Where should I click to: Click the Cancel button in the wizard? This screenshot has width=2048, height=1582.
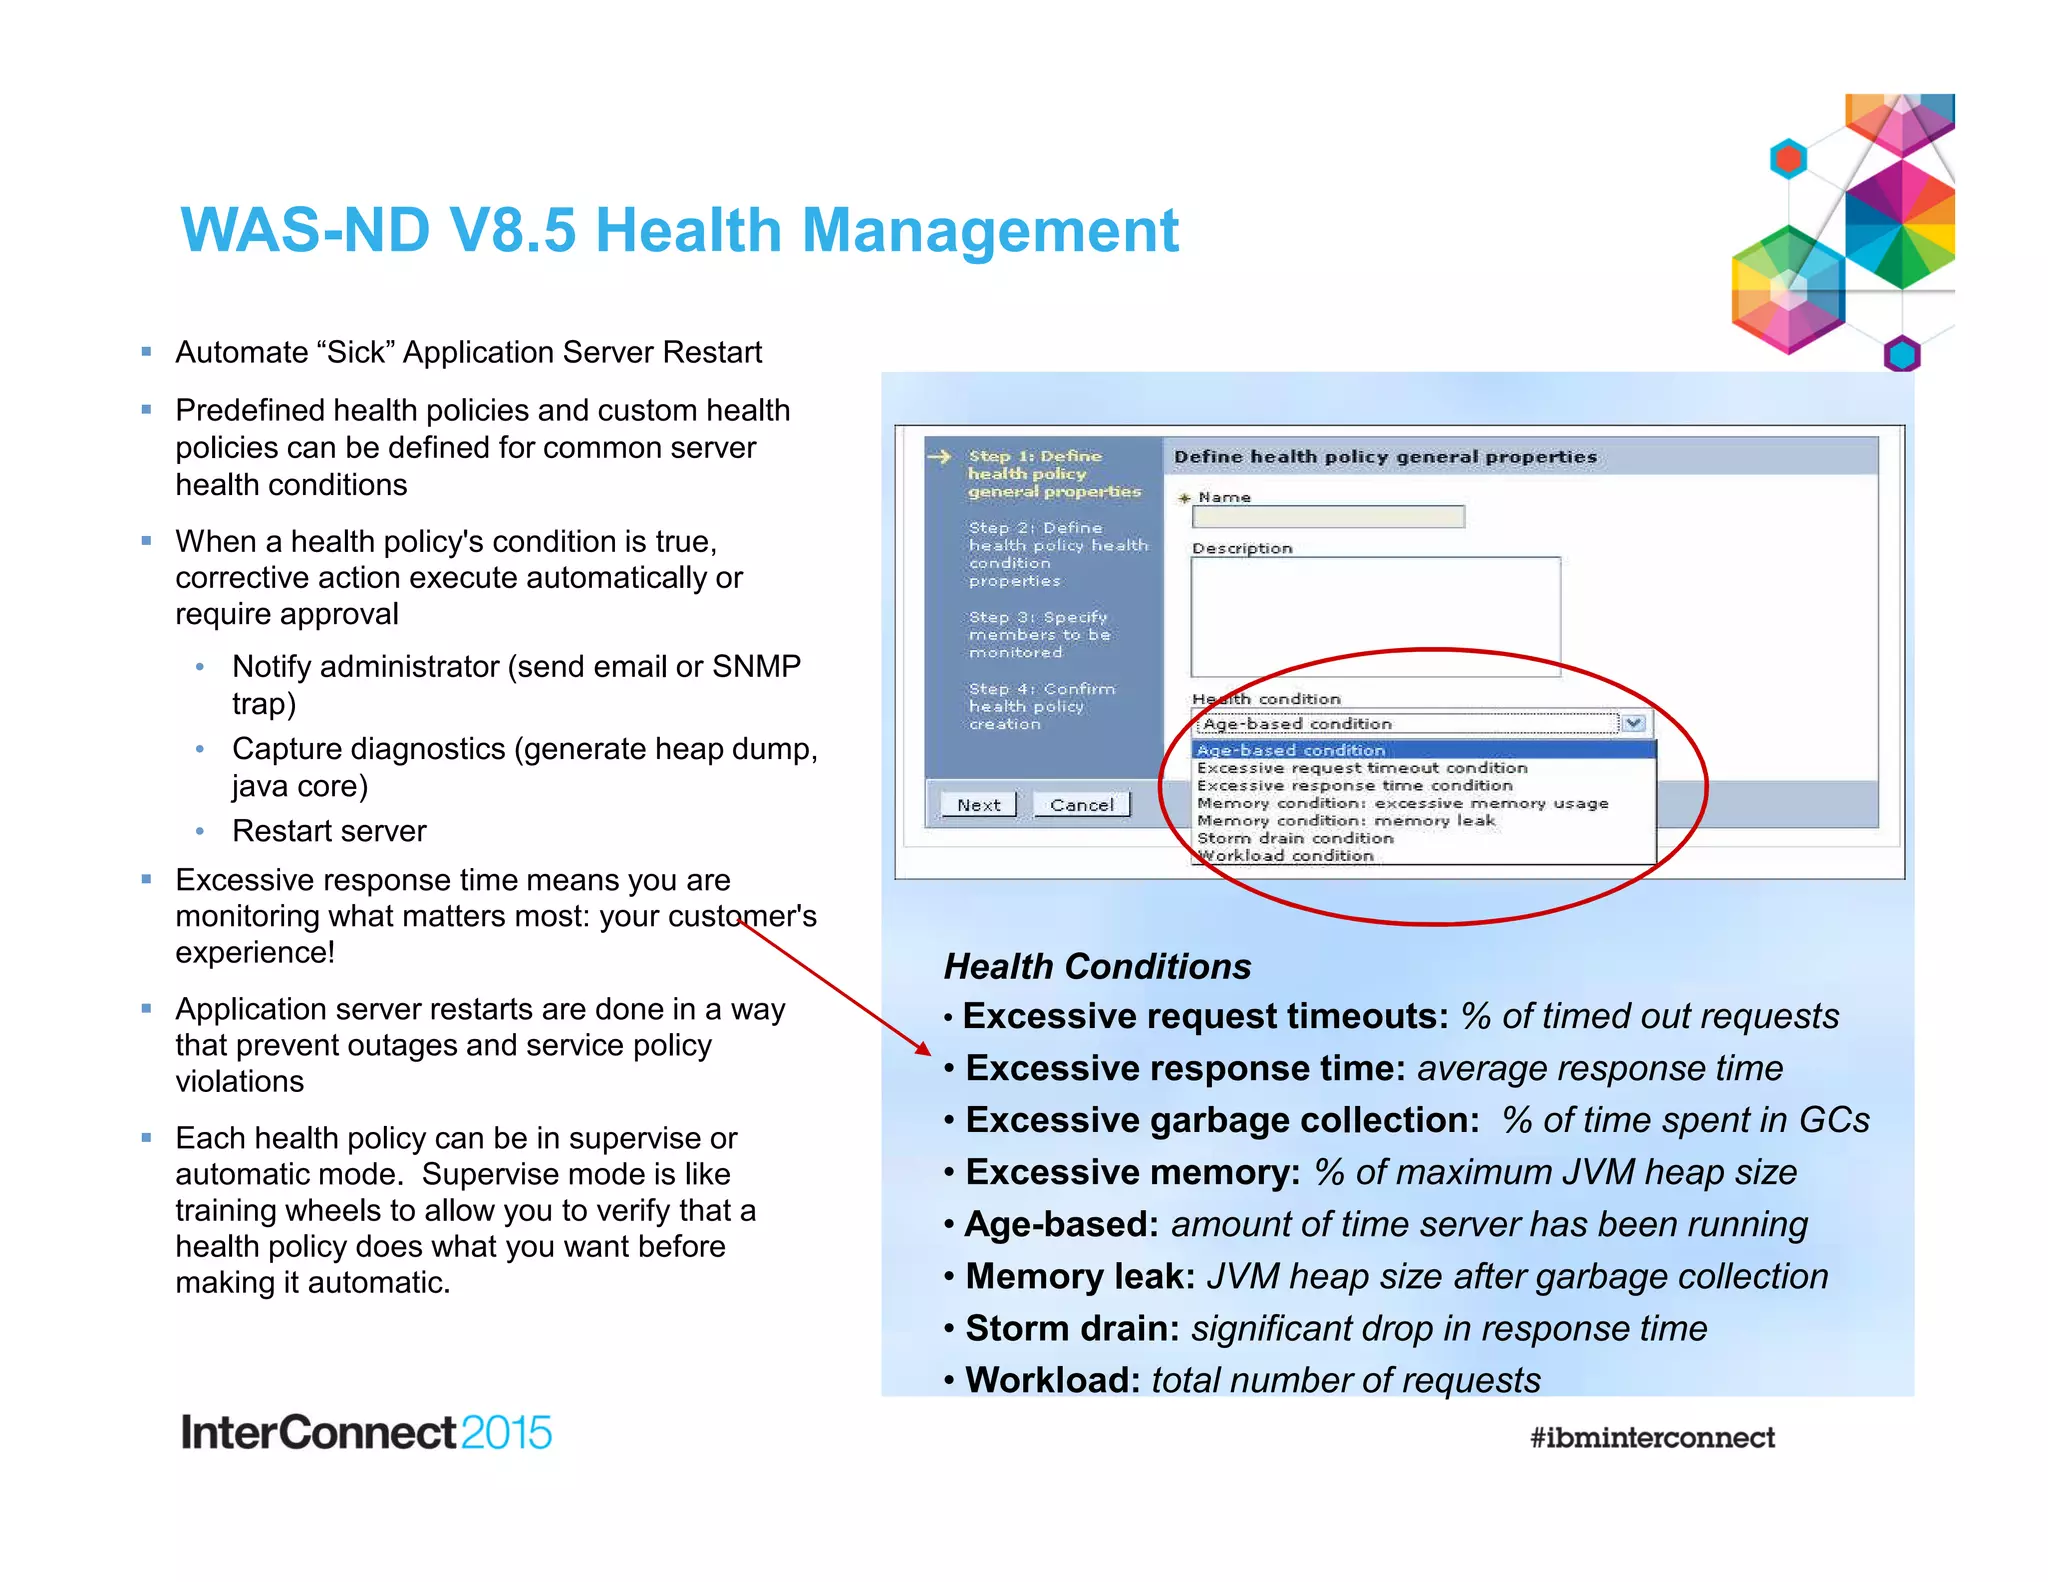1081,805
